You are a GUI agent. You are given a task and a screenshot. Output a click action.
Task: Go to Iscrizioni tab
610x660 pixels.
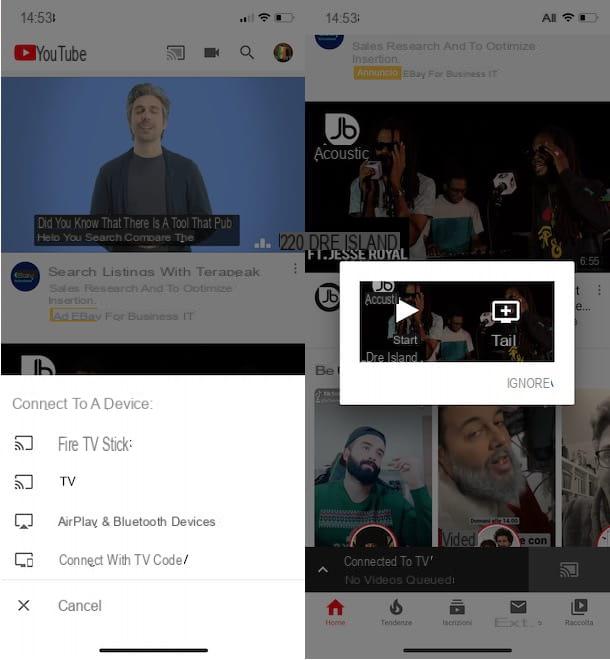click(457, 612)
